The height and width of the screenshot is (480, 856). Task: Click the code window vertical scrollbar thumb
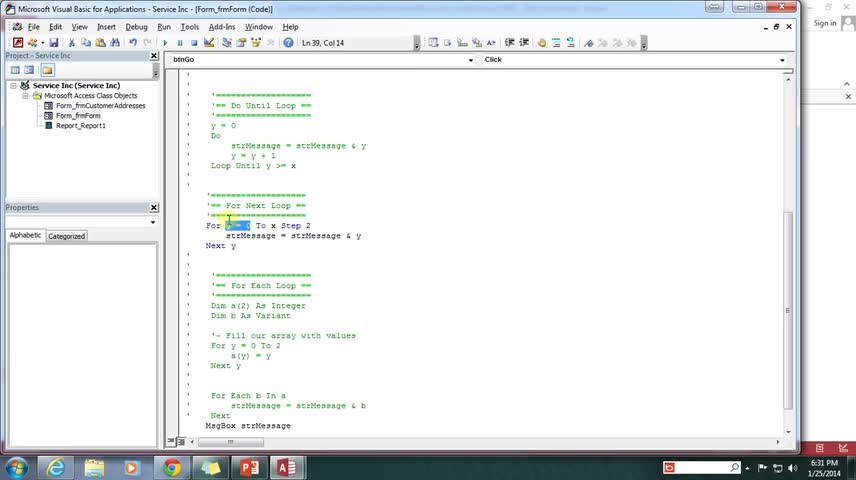point(788,310)
